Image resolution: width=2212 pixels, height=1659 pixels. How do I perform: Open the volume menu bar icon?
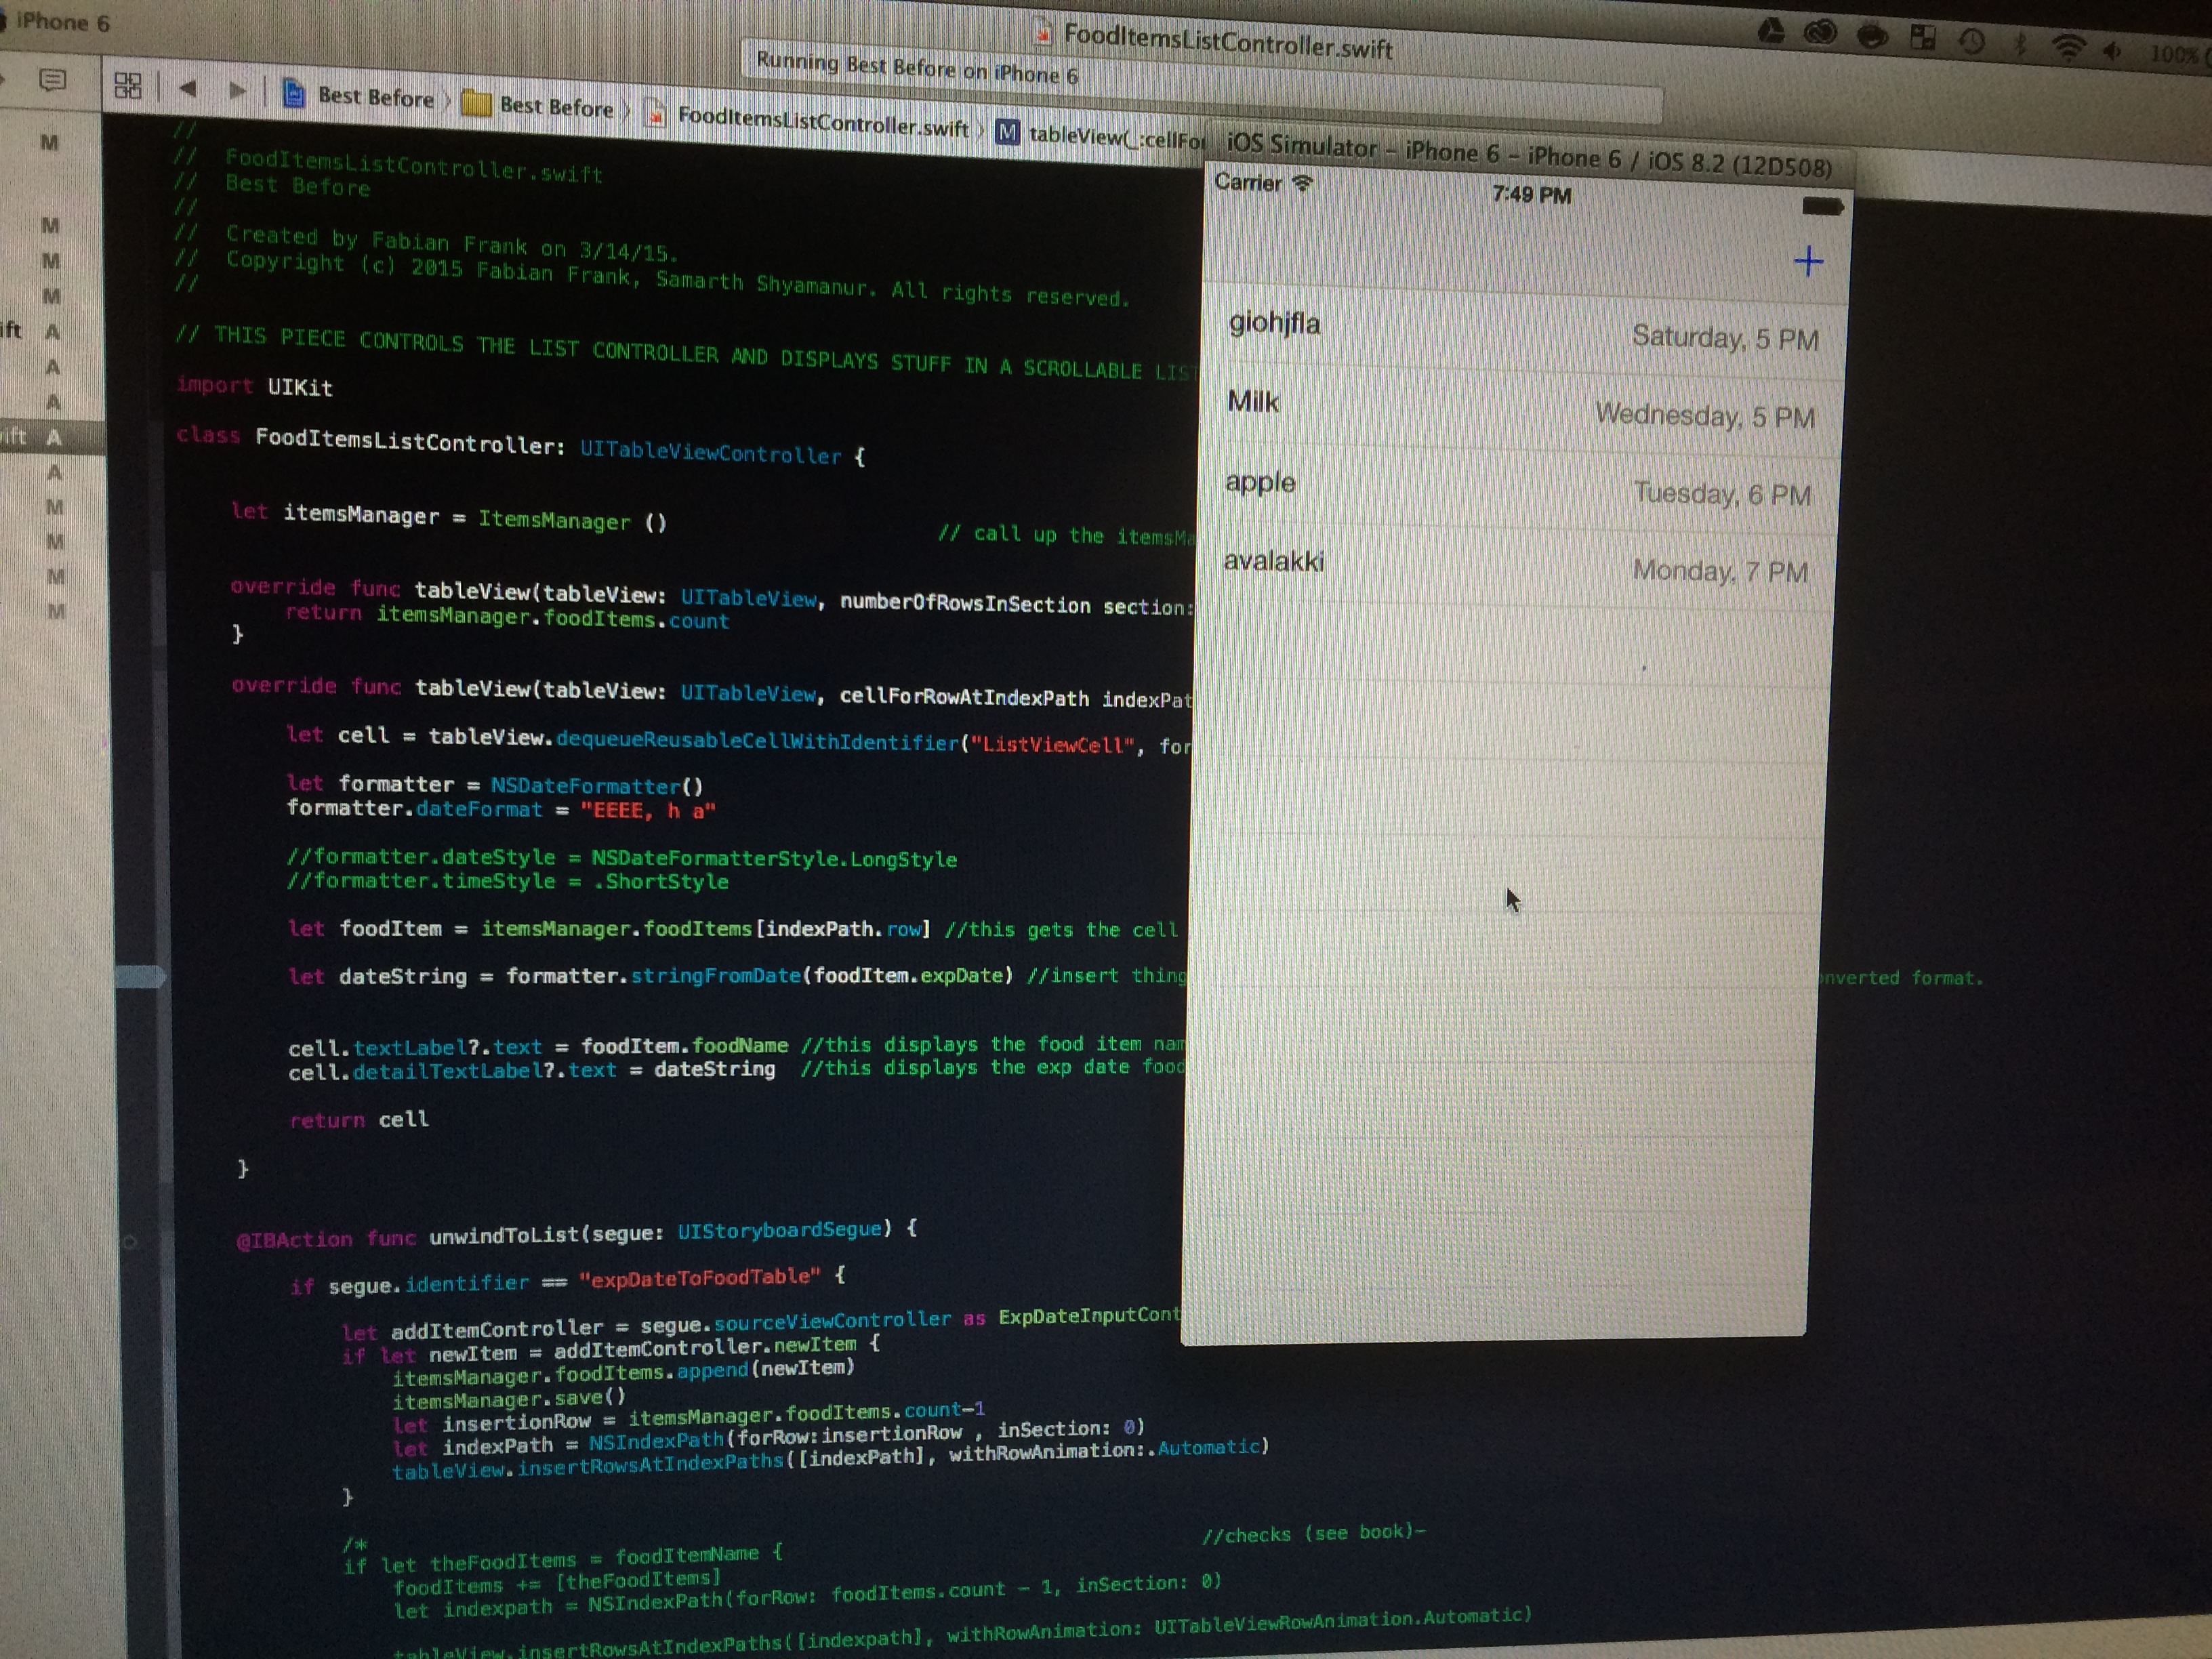tap(2112, 50)
